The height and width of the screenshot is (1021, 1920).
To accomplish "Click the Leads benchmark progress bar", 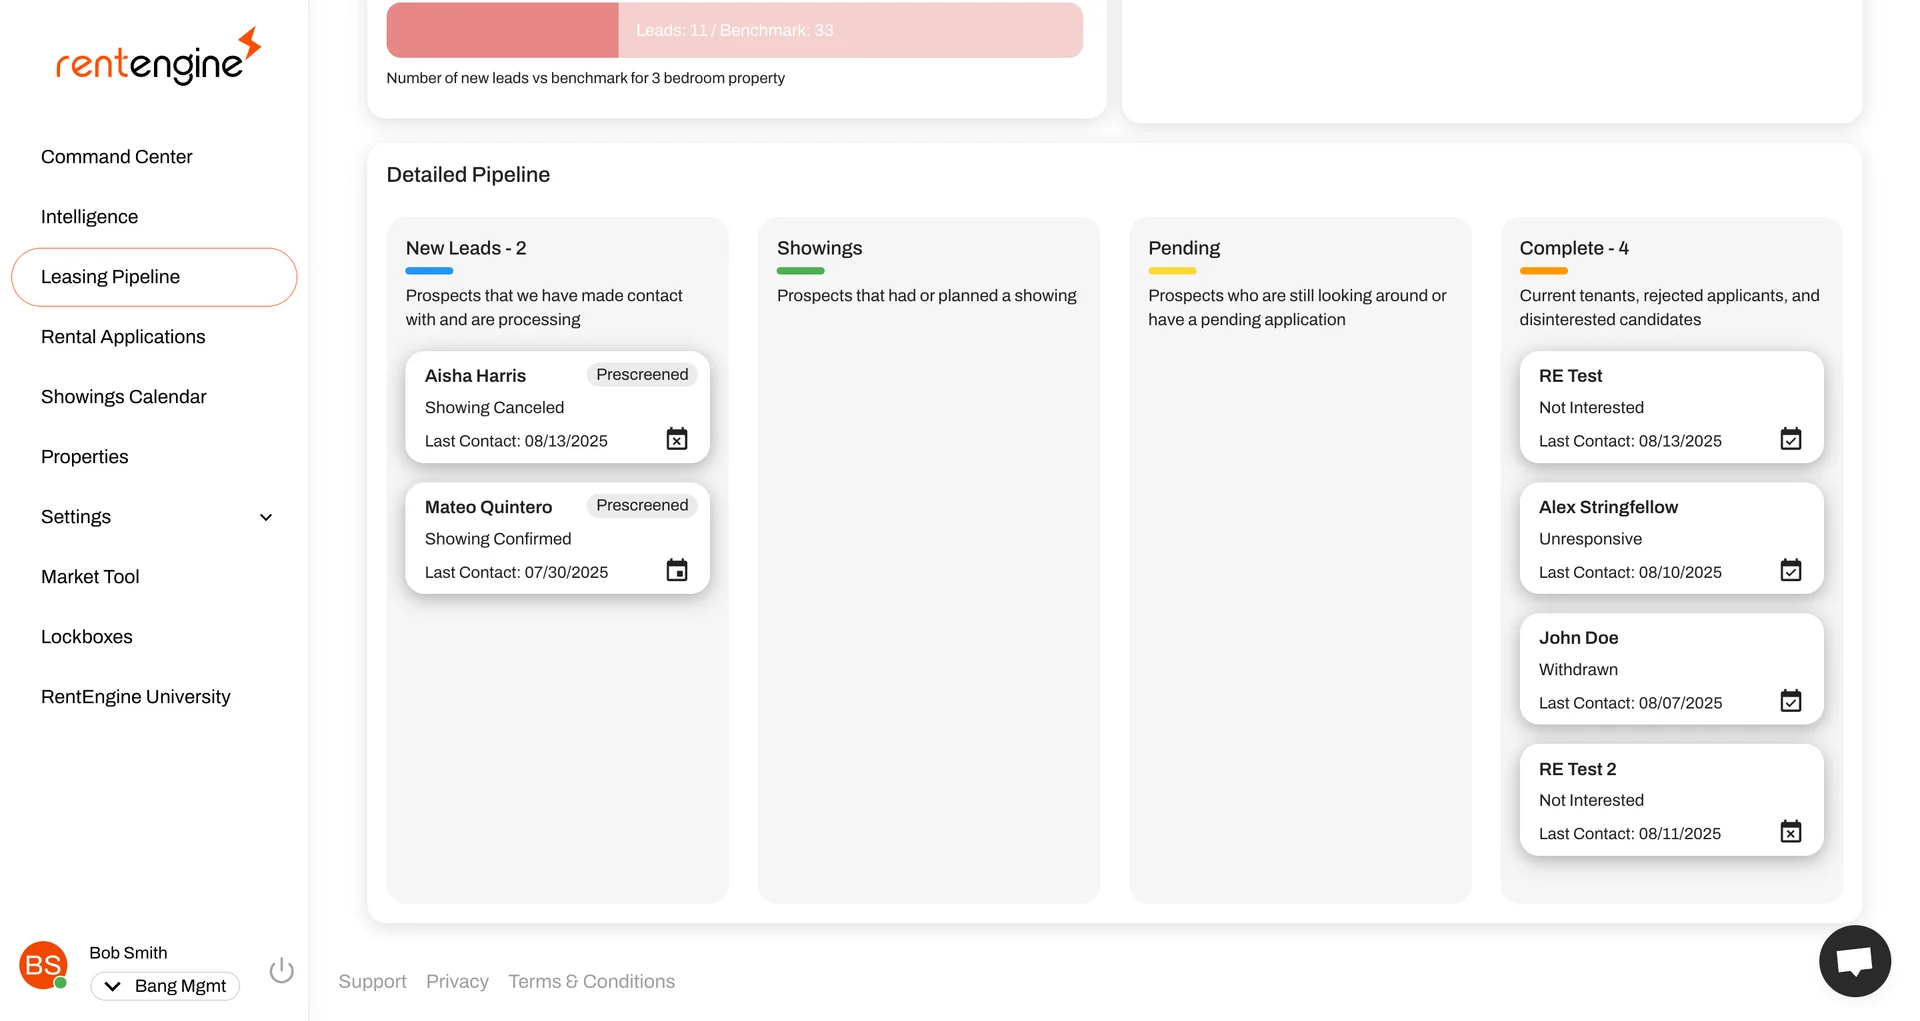I will coord(734,30).
